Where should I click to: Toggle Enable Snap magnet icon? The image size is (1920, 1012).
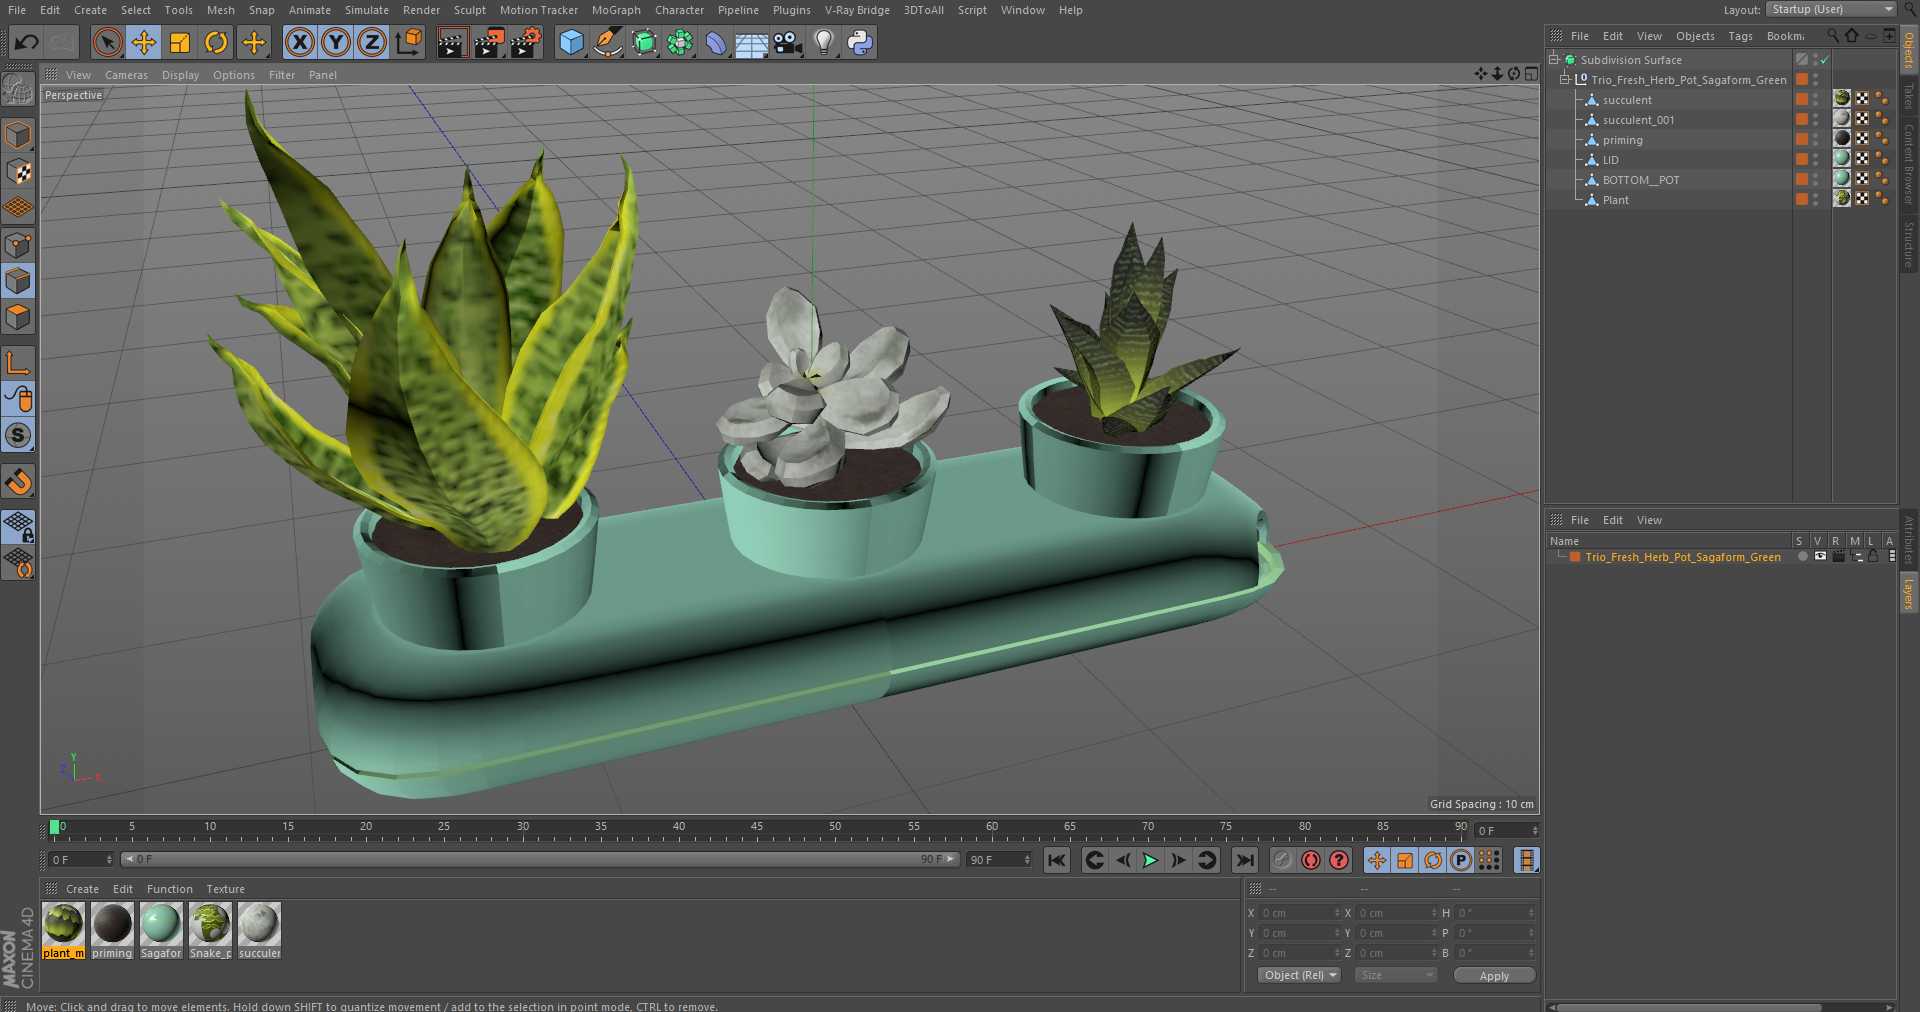click(18, 482)
